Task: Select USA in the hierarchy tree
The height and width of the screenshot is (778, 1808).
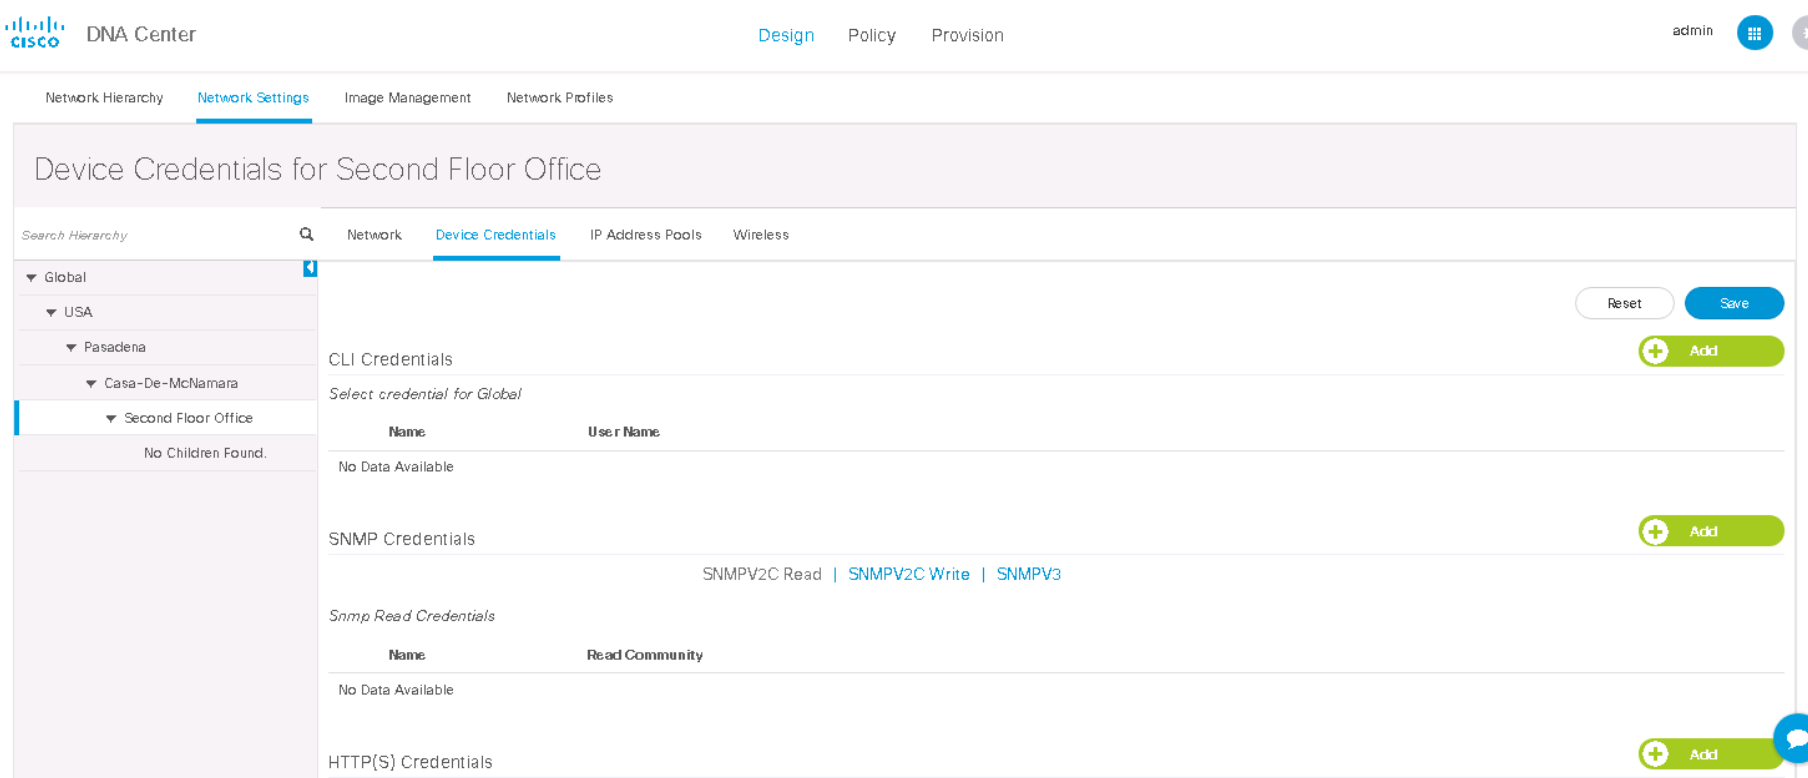Action: tap(78, 313)
